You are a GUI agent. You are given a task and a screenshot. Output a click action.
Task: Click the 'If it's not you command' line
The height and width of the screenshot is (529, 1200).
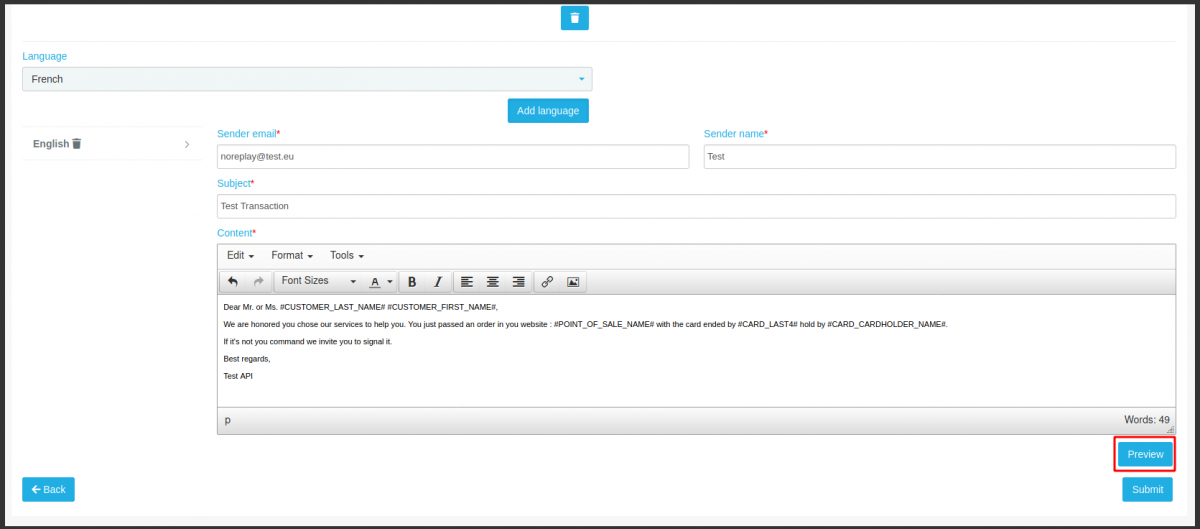pos(308,341)
